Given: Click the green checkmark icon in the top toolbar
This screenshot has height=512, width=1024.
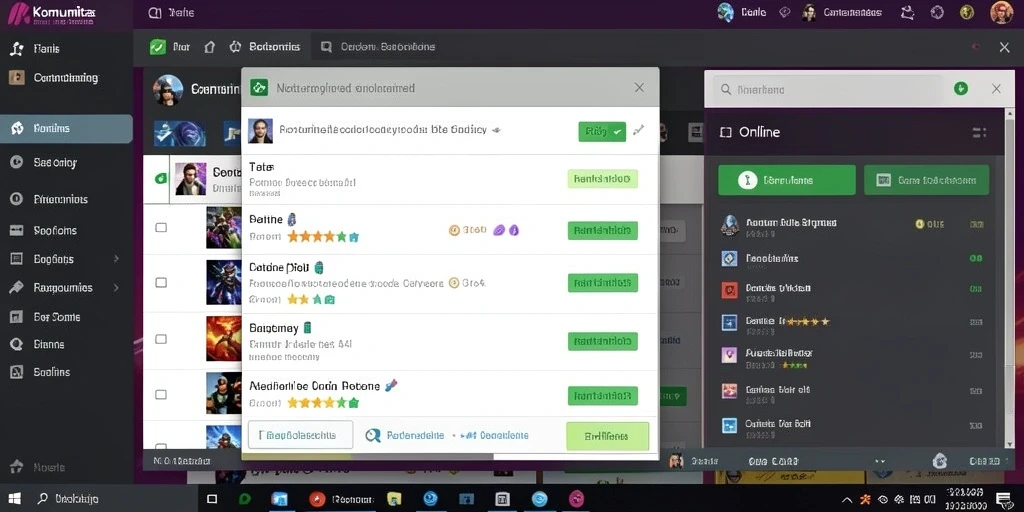Looking at the screenshot, I should tap(157, 47).
